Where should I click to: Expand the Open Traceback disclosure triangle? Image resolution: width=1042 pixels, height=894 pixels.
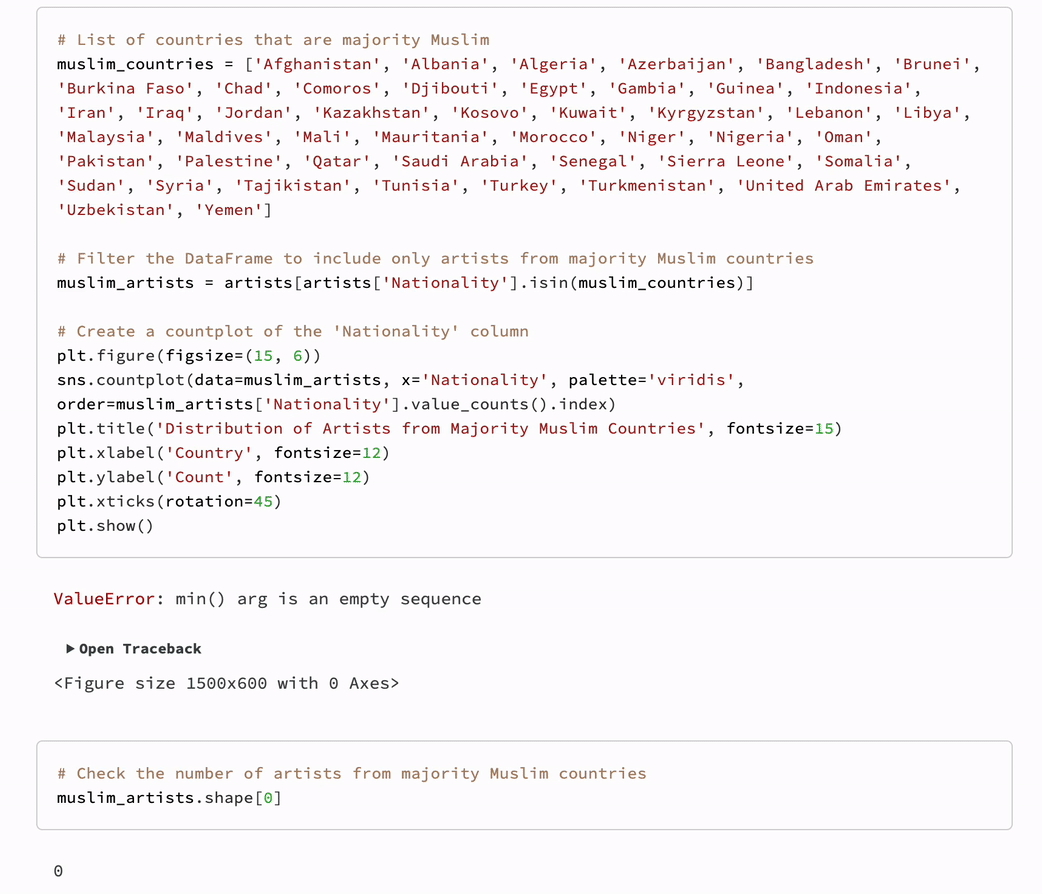70,649
